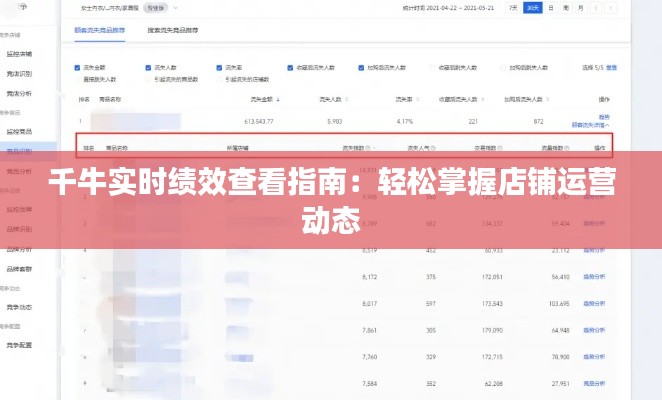
Task: Click the info icon beside 流失指数
Action: point(369,147)
